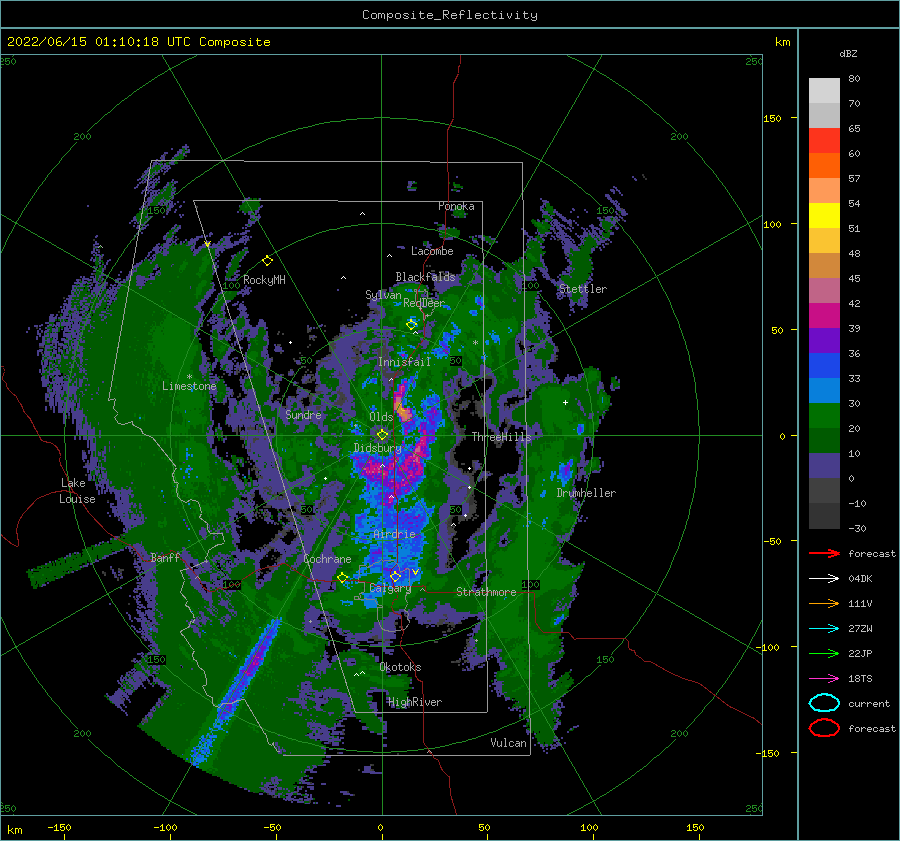Image resolution: width=900 pixels, height=841 pixels.
Task: Select the yellow diamond at the radar center near Olds
Action: 382,435
